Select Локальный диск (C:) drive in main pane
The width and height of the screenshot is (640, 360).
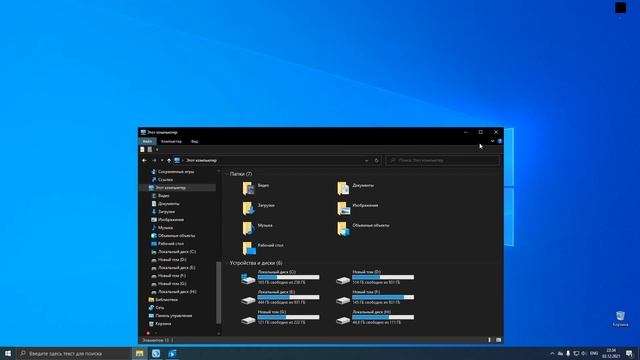280,277
